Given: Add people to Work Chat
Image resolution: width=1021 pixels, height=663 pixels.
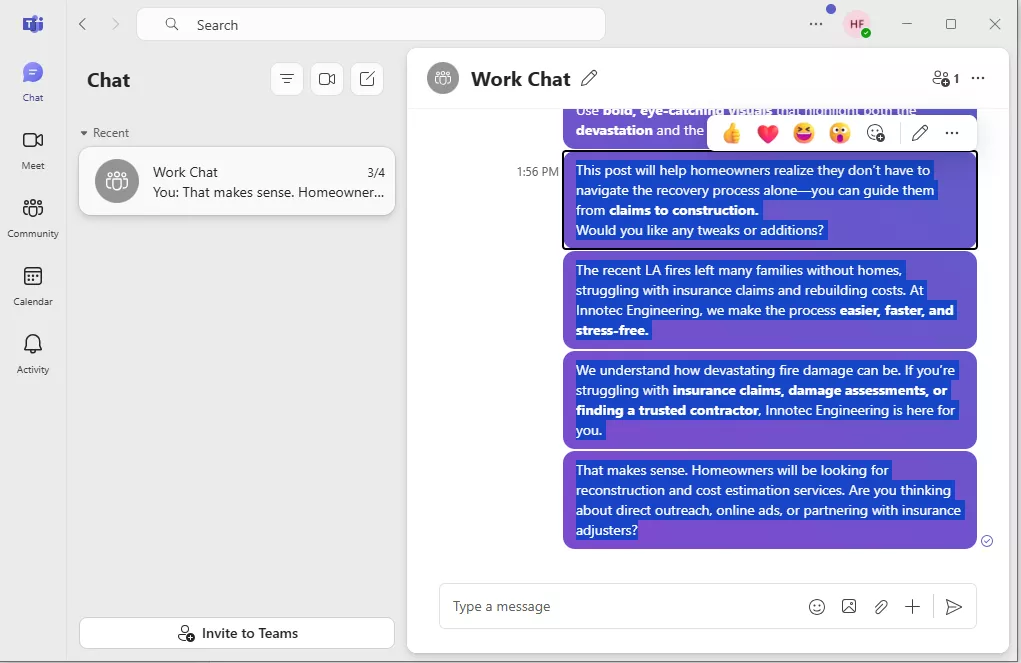Looking at the screenshot, I should coord(941,78).
